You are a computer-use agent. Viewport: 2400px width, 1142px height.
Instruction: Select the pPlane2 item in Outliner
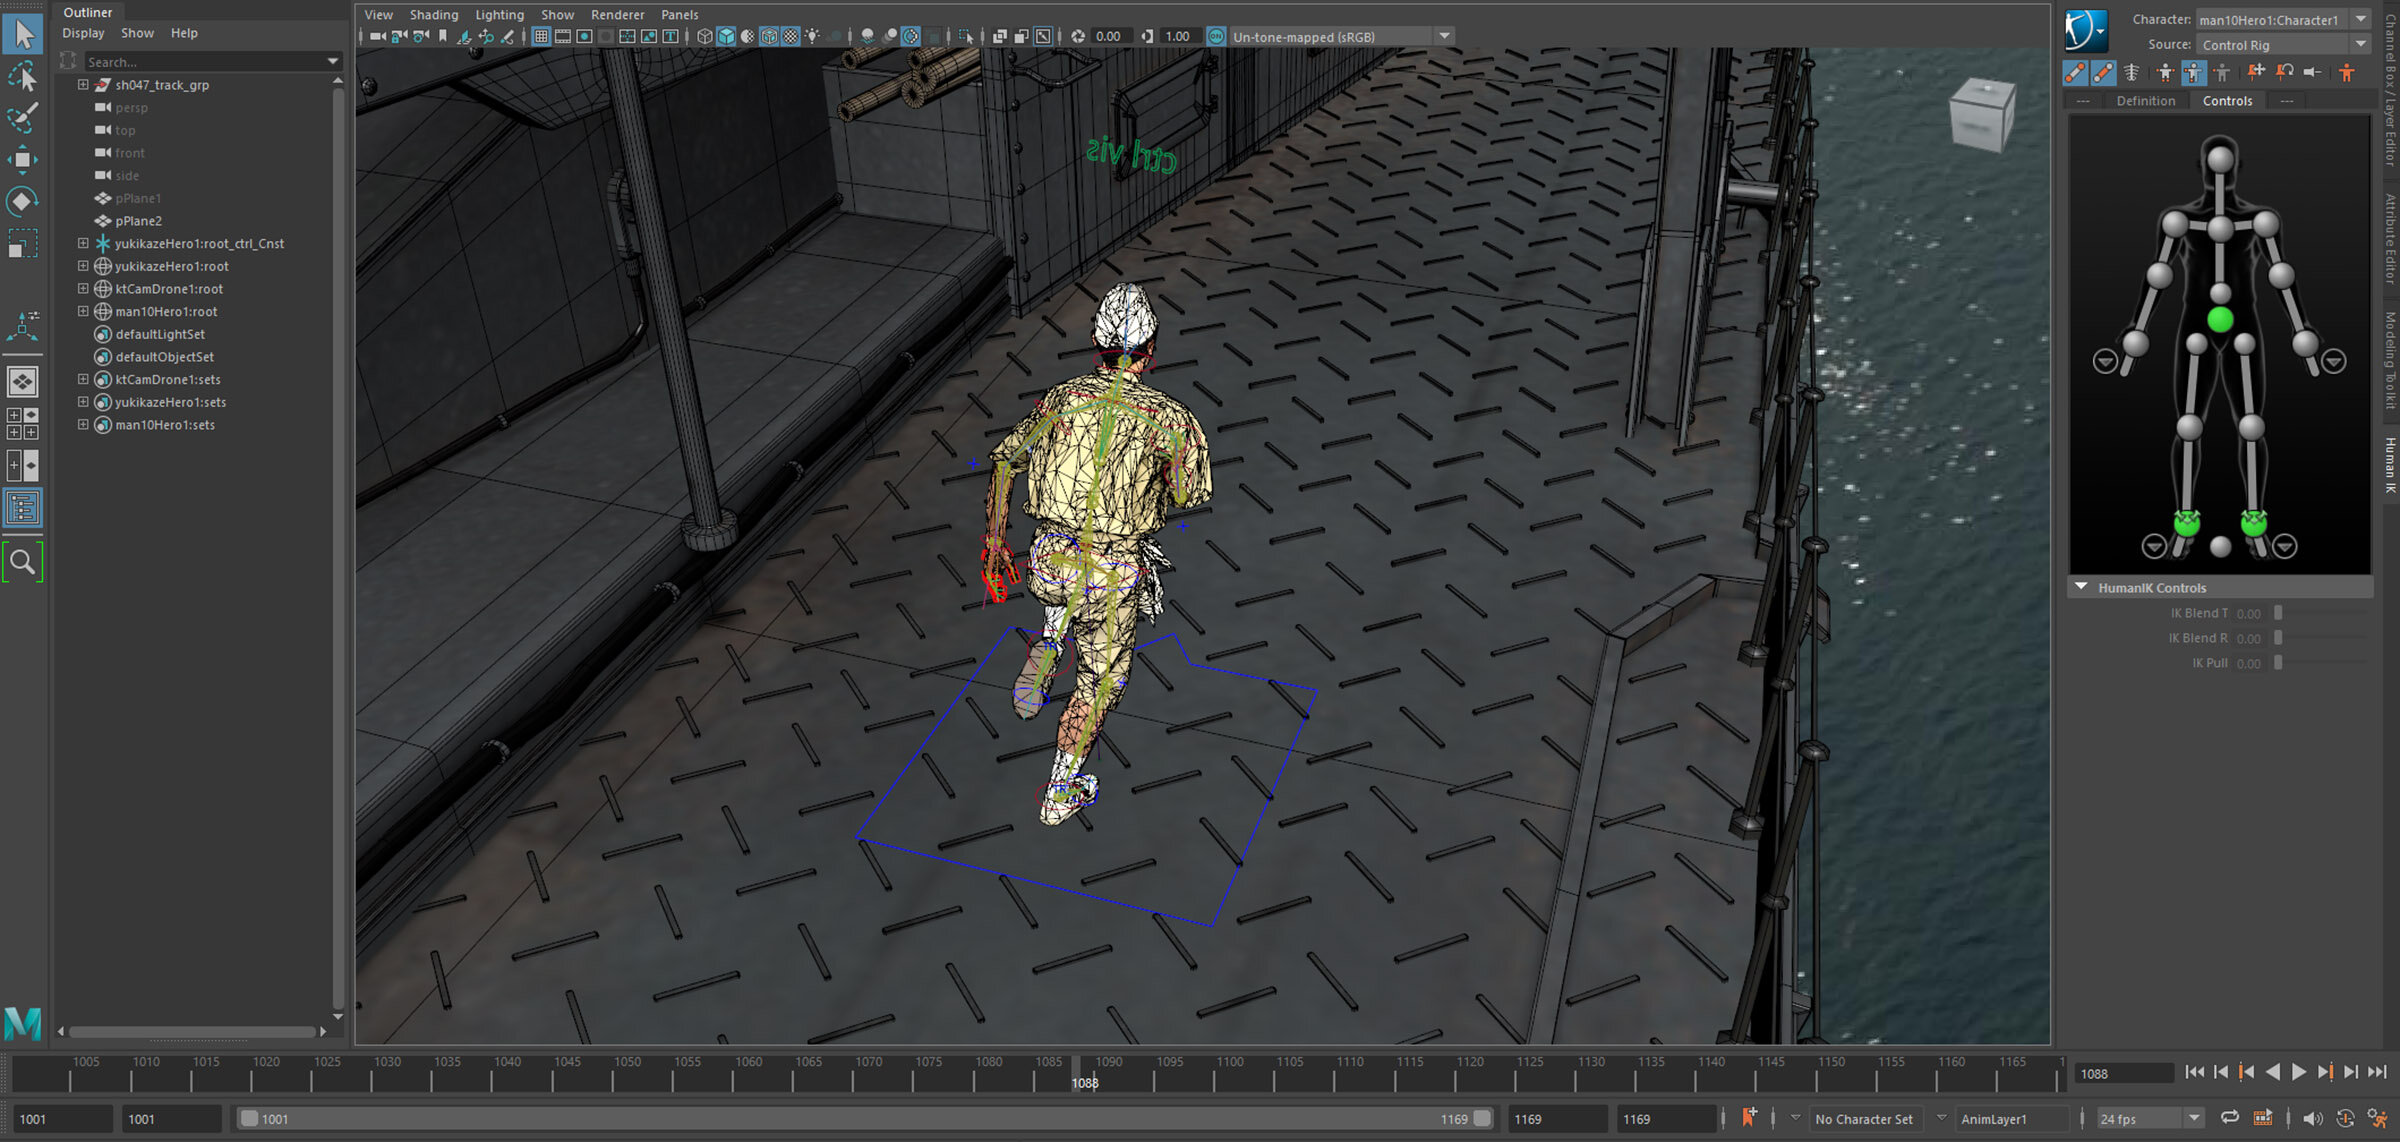138,221
